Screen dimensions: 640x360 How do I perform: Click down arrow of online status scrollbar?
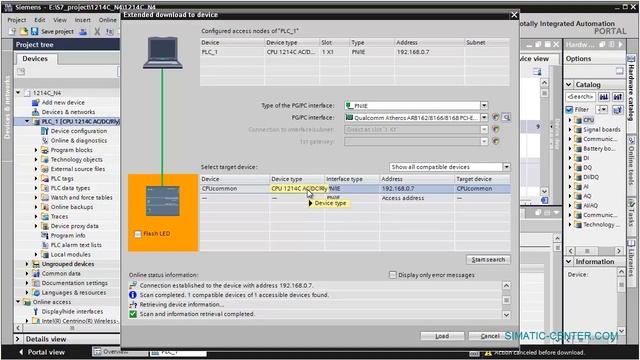506,315
